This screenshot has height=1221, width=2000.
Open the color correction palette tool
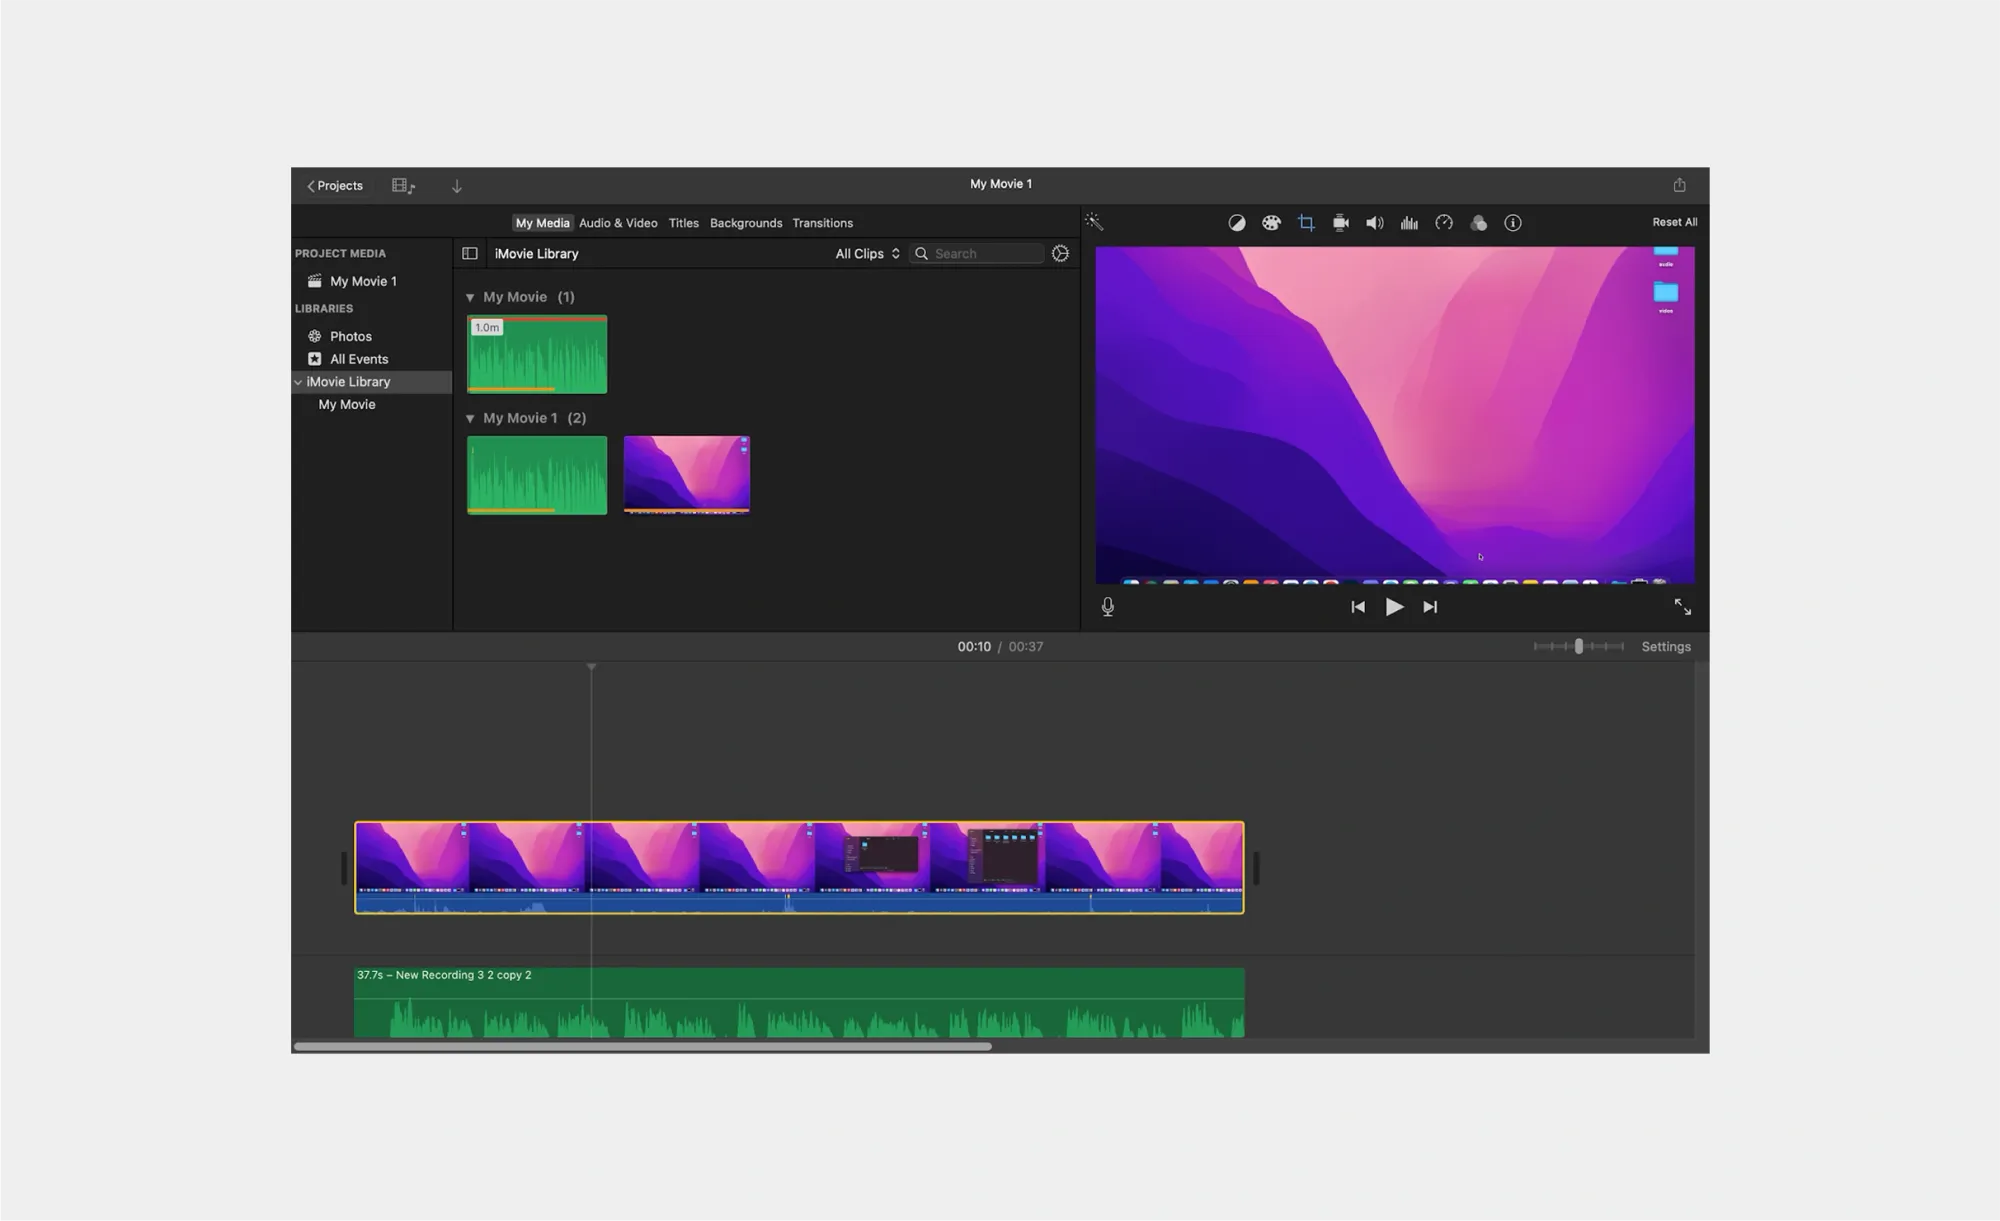click(1271, 223)
